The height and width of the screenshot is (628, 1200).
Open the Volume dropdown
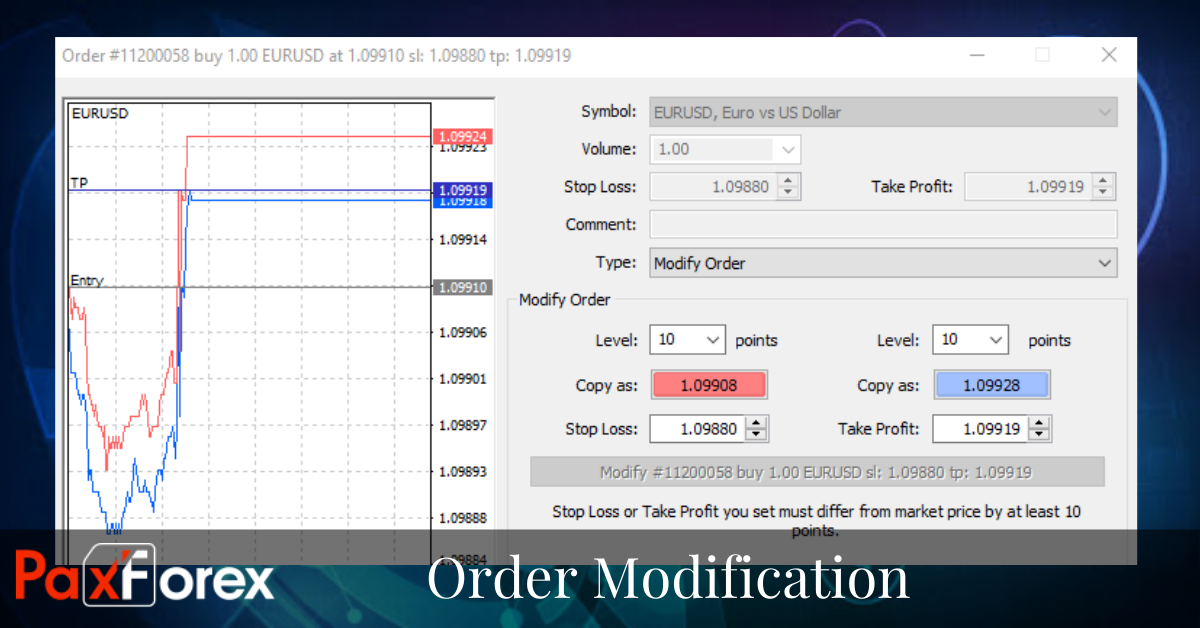coord(789,148)
